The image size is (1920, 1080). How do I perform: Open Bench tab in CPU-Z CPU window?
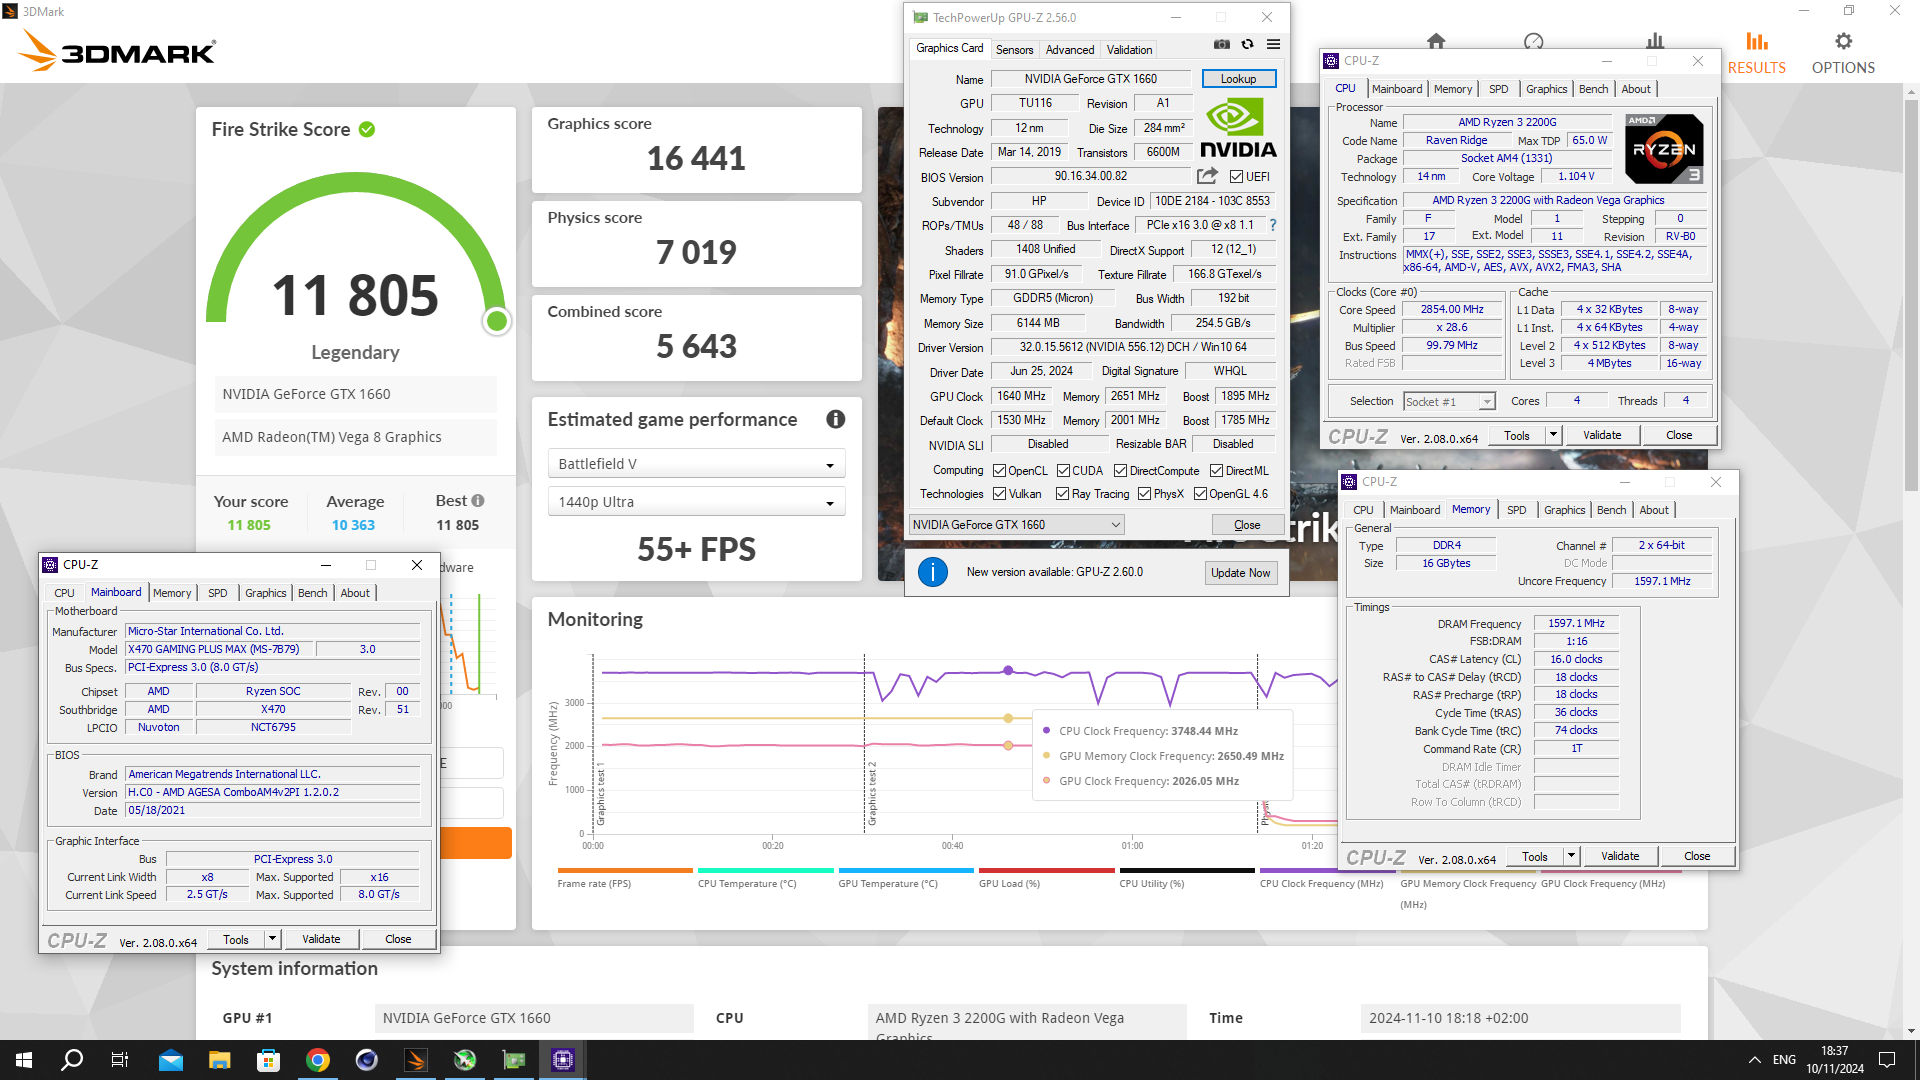point(1593,89)
